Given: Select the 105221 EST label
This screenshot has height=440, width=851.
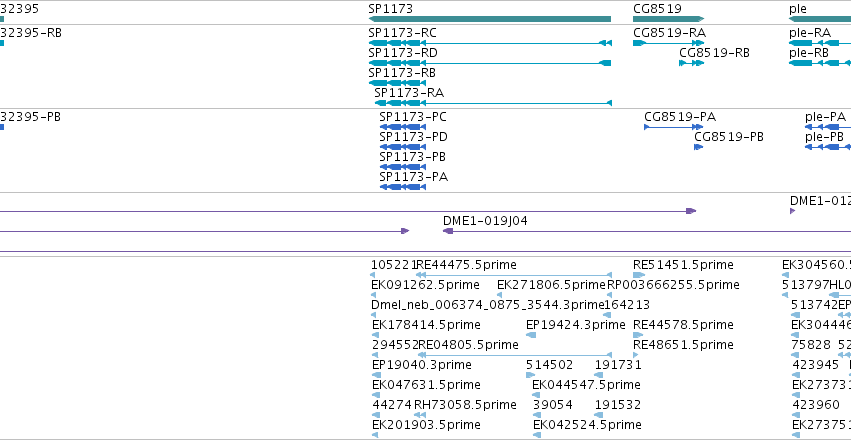Looking at the screenshot, I should 393,265.
